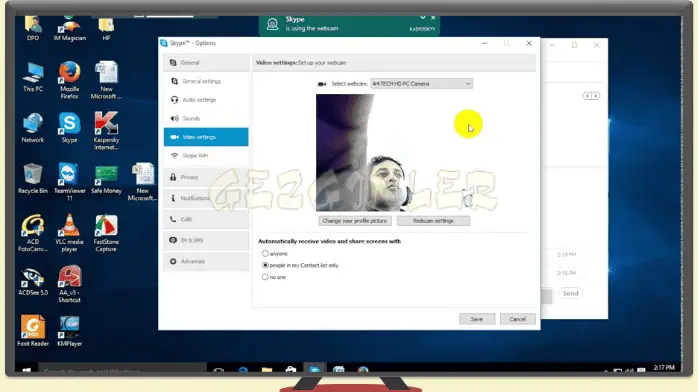Click the VLC media player desktop icon

coord(69,233)
